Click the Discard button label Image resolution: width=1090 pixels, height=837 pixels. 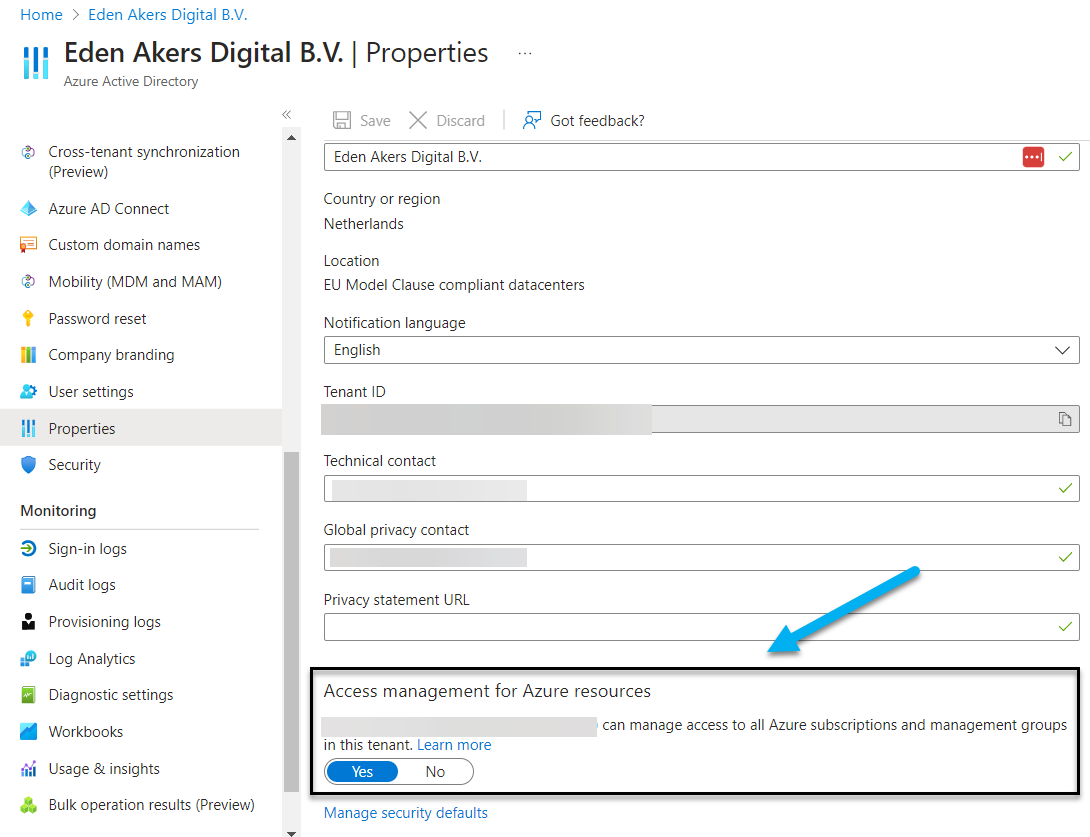(x=460, y=121)
